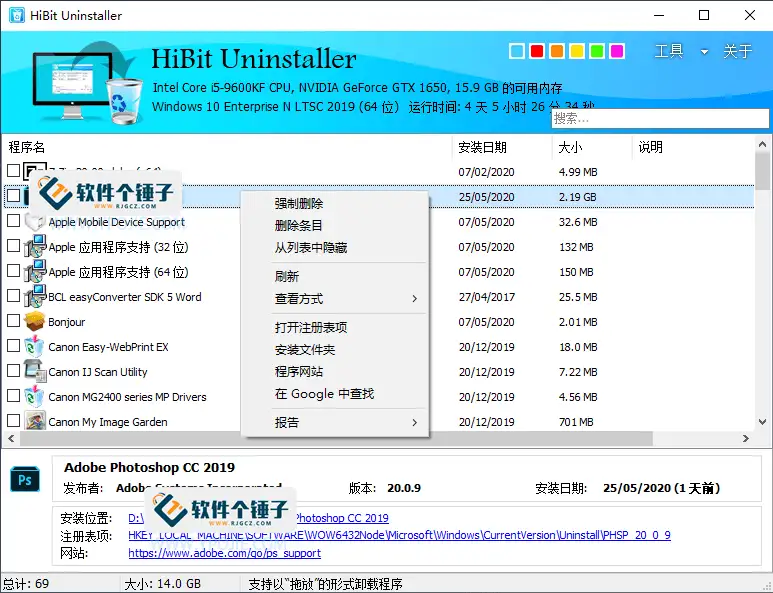Open the HKEY_LOCAL_MACHINE registry key link
The image size is (773, 593).
tap(399, 535)
